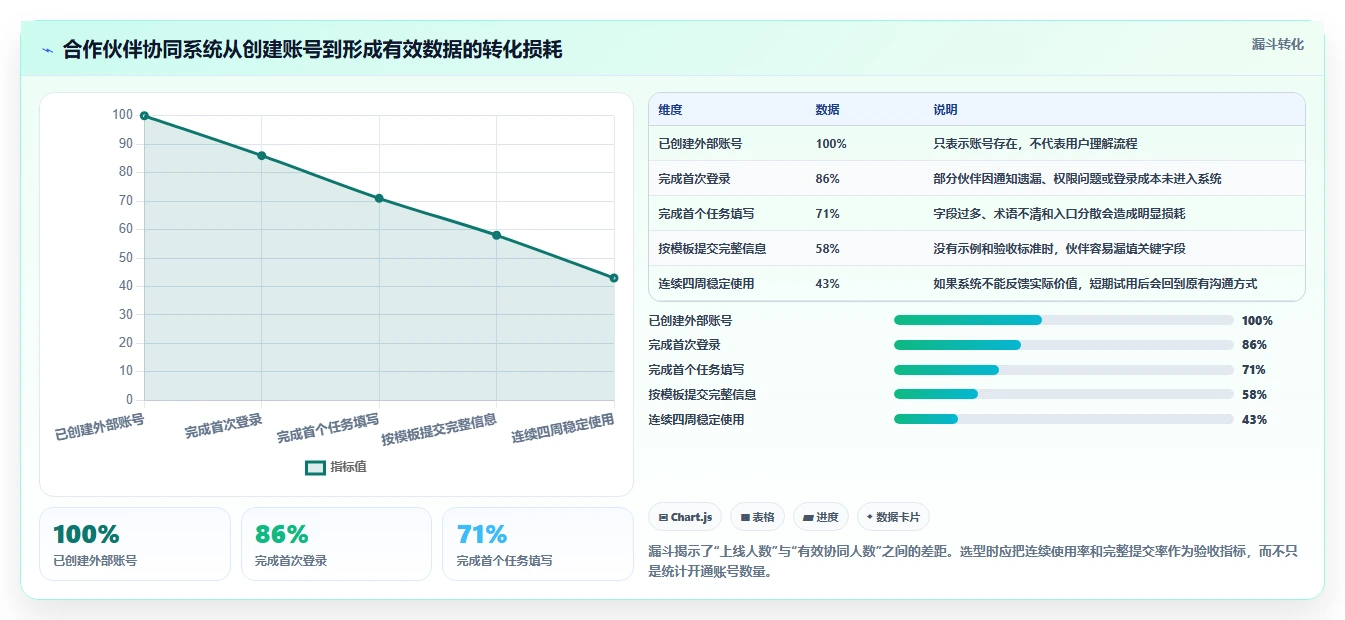Screen dimensions: 1345x620
Task: Toggle the 指标值 legend swatch
Action: pyautogui.click(x=315, y=467)
